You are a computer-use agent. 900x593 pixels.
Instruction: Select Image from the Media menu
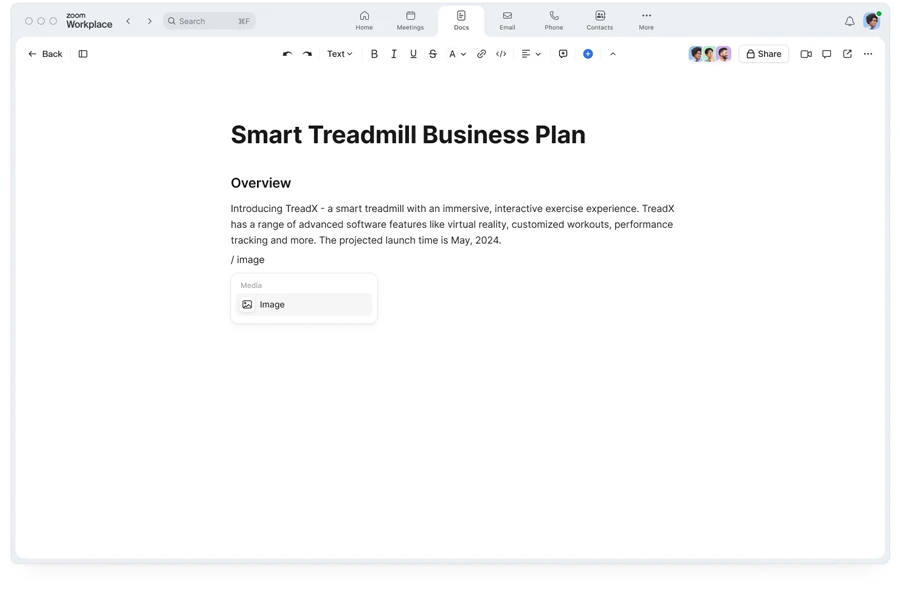pos(304,305)
